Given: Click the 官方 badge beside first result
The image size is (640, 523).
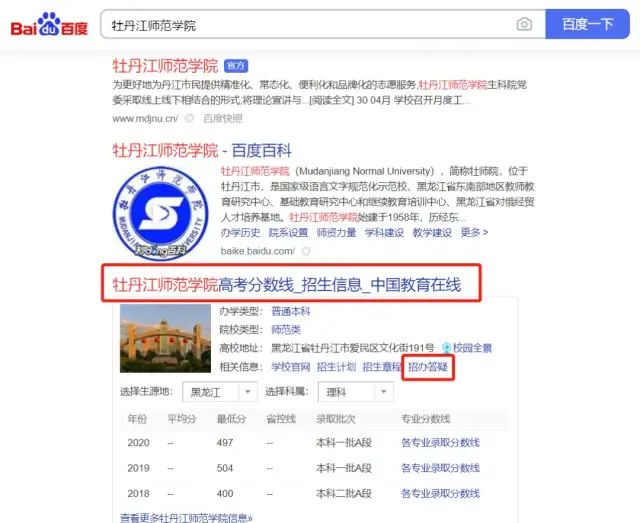Looking at the screenshot, I should point(236,66).
